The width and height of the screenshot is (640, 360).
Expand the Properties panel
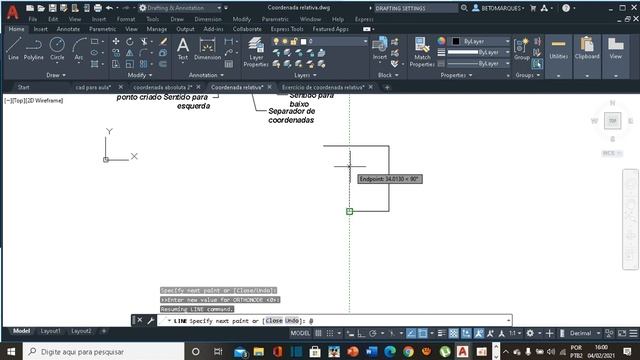point(456,75)
